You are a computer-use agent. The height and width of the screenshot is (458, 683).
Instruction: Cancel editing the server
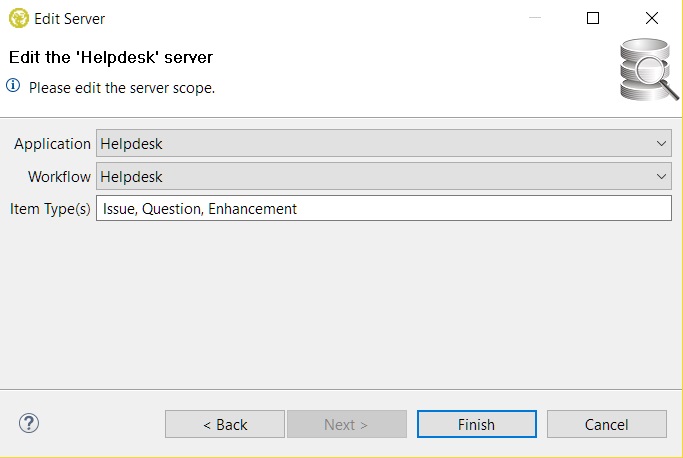(606, 424)
